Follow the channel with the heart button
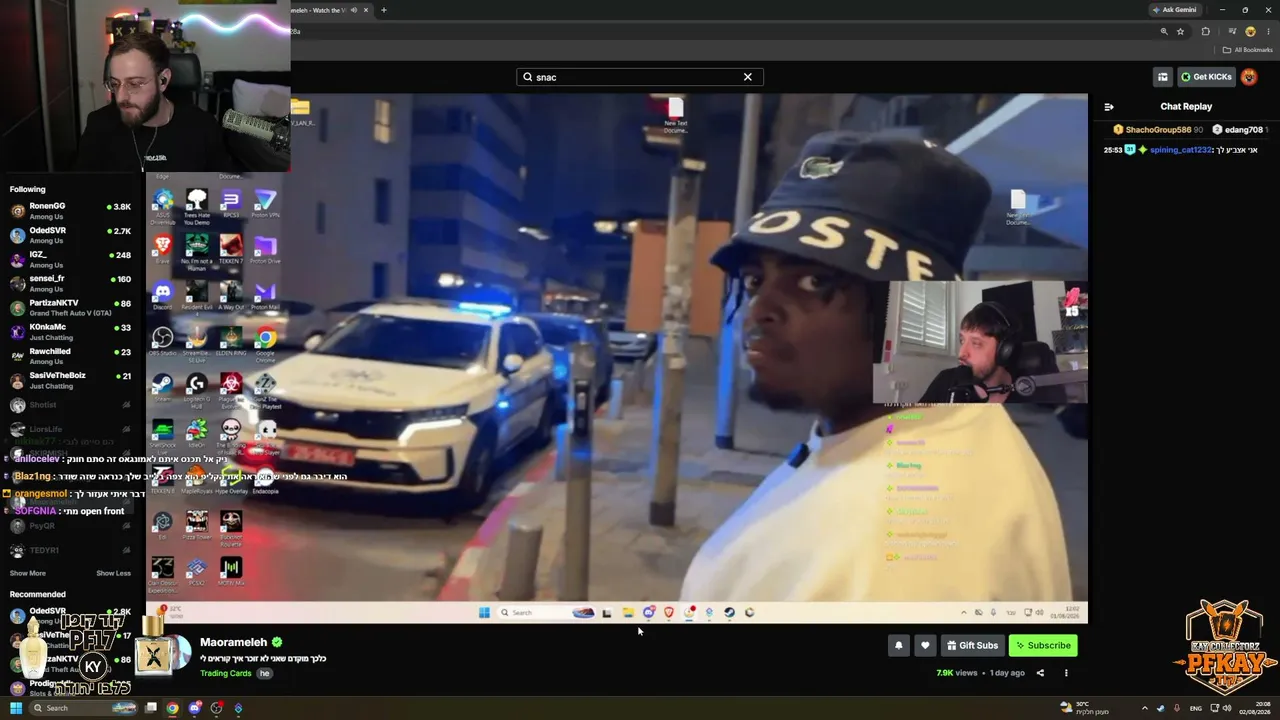This screenshot has width=1280, height=720. coord(925,645)
